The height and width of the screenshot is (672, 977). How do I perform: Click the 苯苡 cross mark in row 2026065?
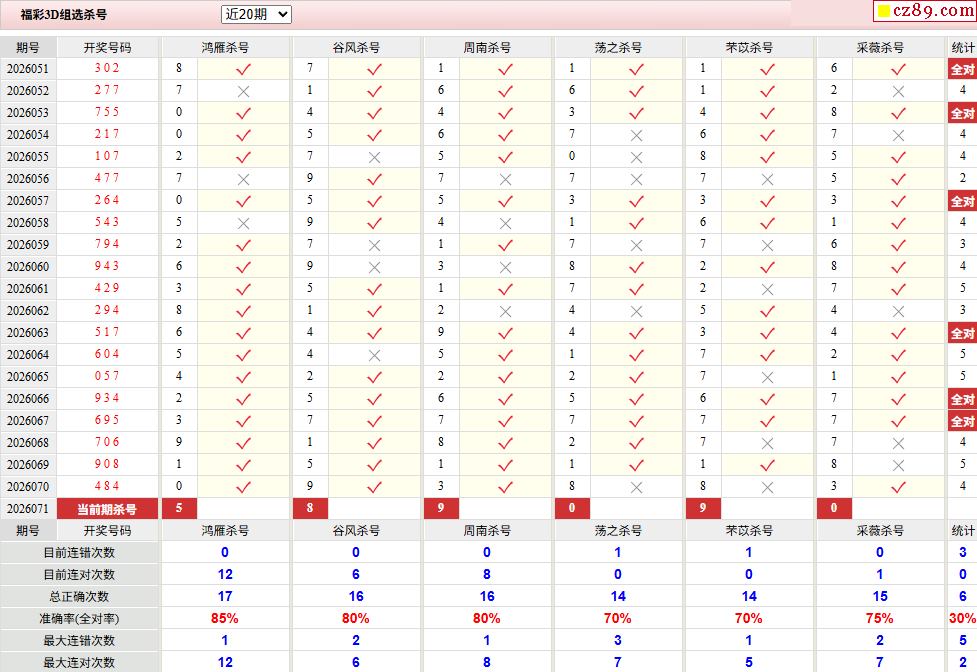click(x=768, y=377)
